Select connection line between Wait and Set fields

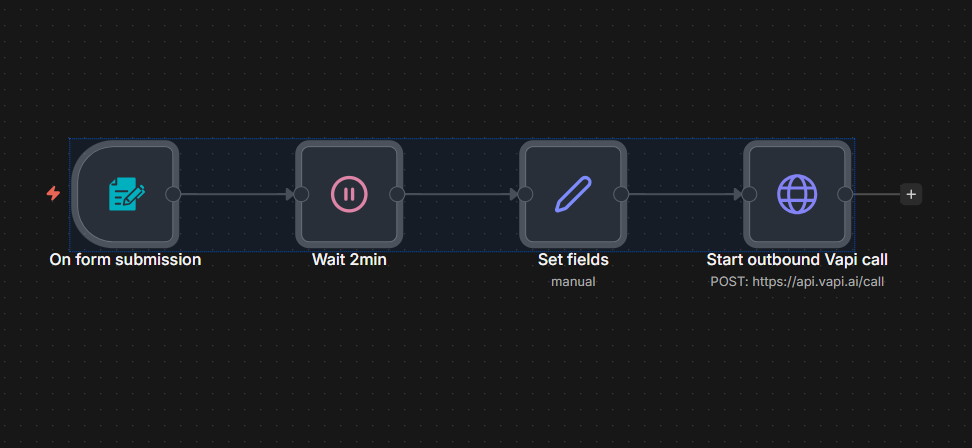click(459, 194)
